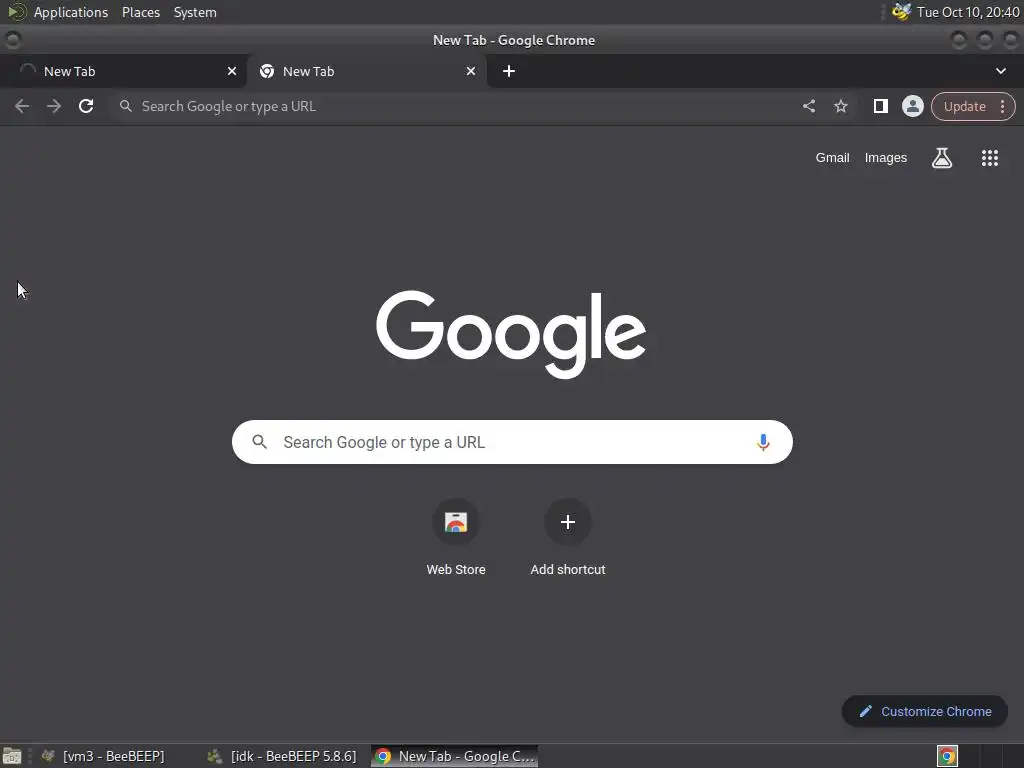Viewport: 1024px width, 768px height.
Task: Start voice search with the microphone
Action: (x=762, y=443)
